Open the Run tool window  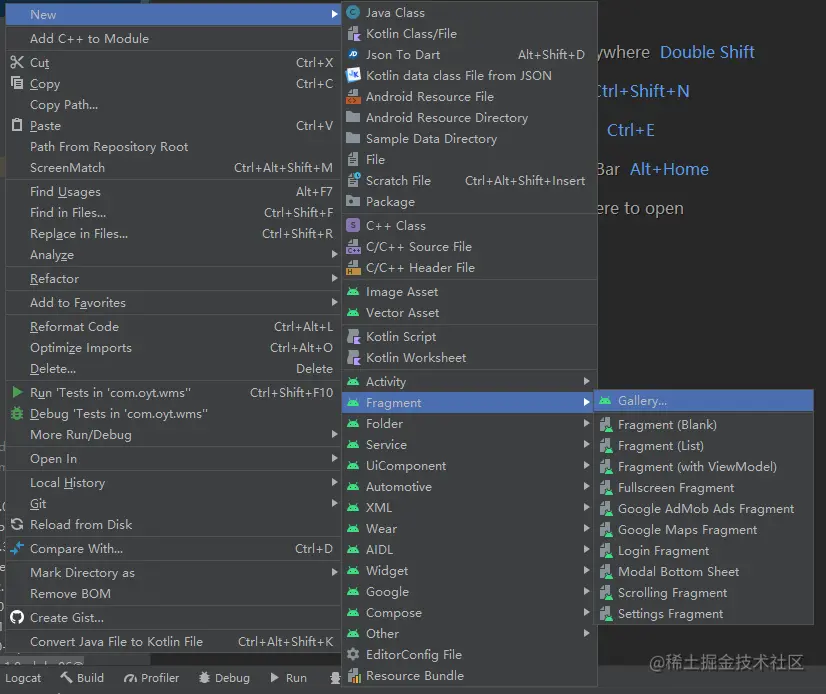point(288,678)
